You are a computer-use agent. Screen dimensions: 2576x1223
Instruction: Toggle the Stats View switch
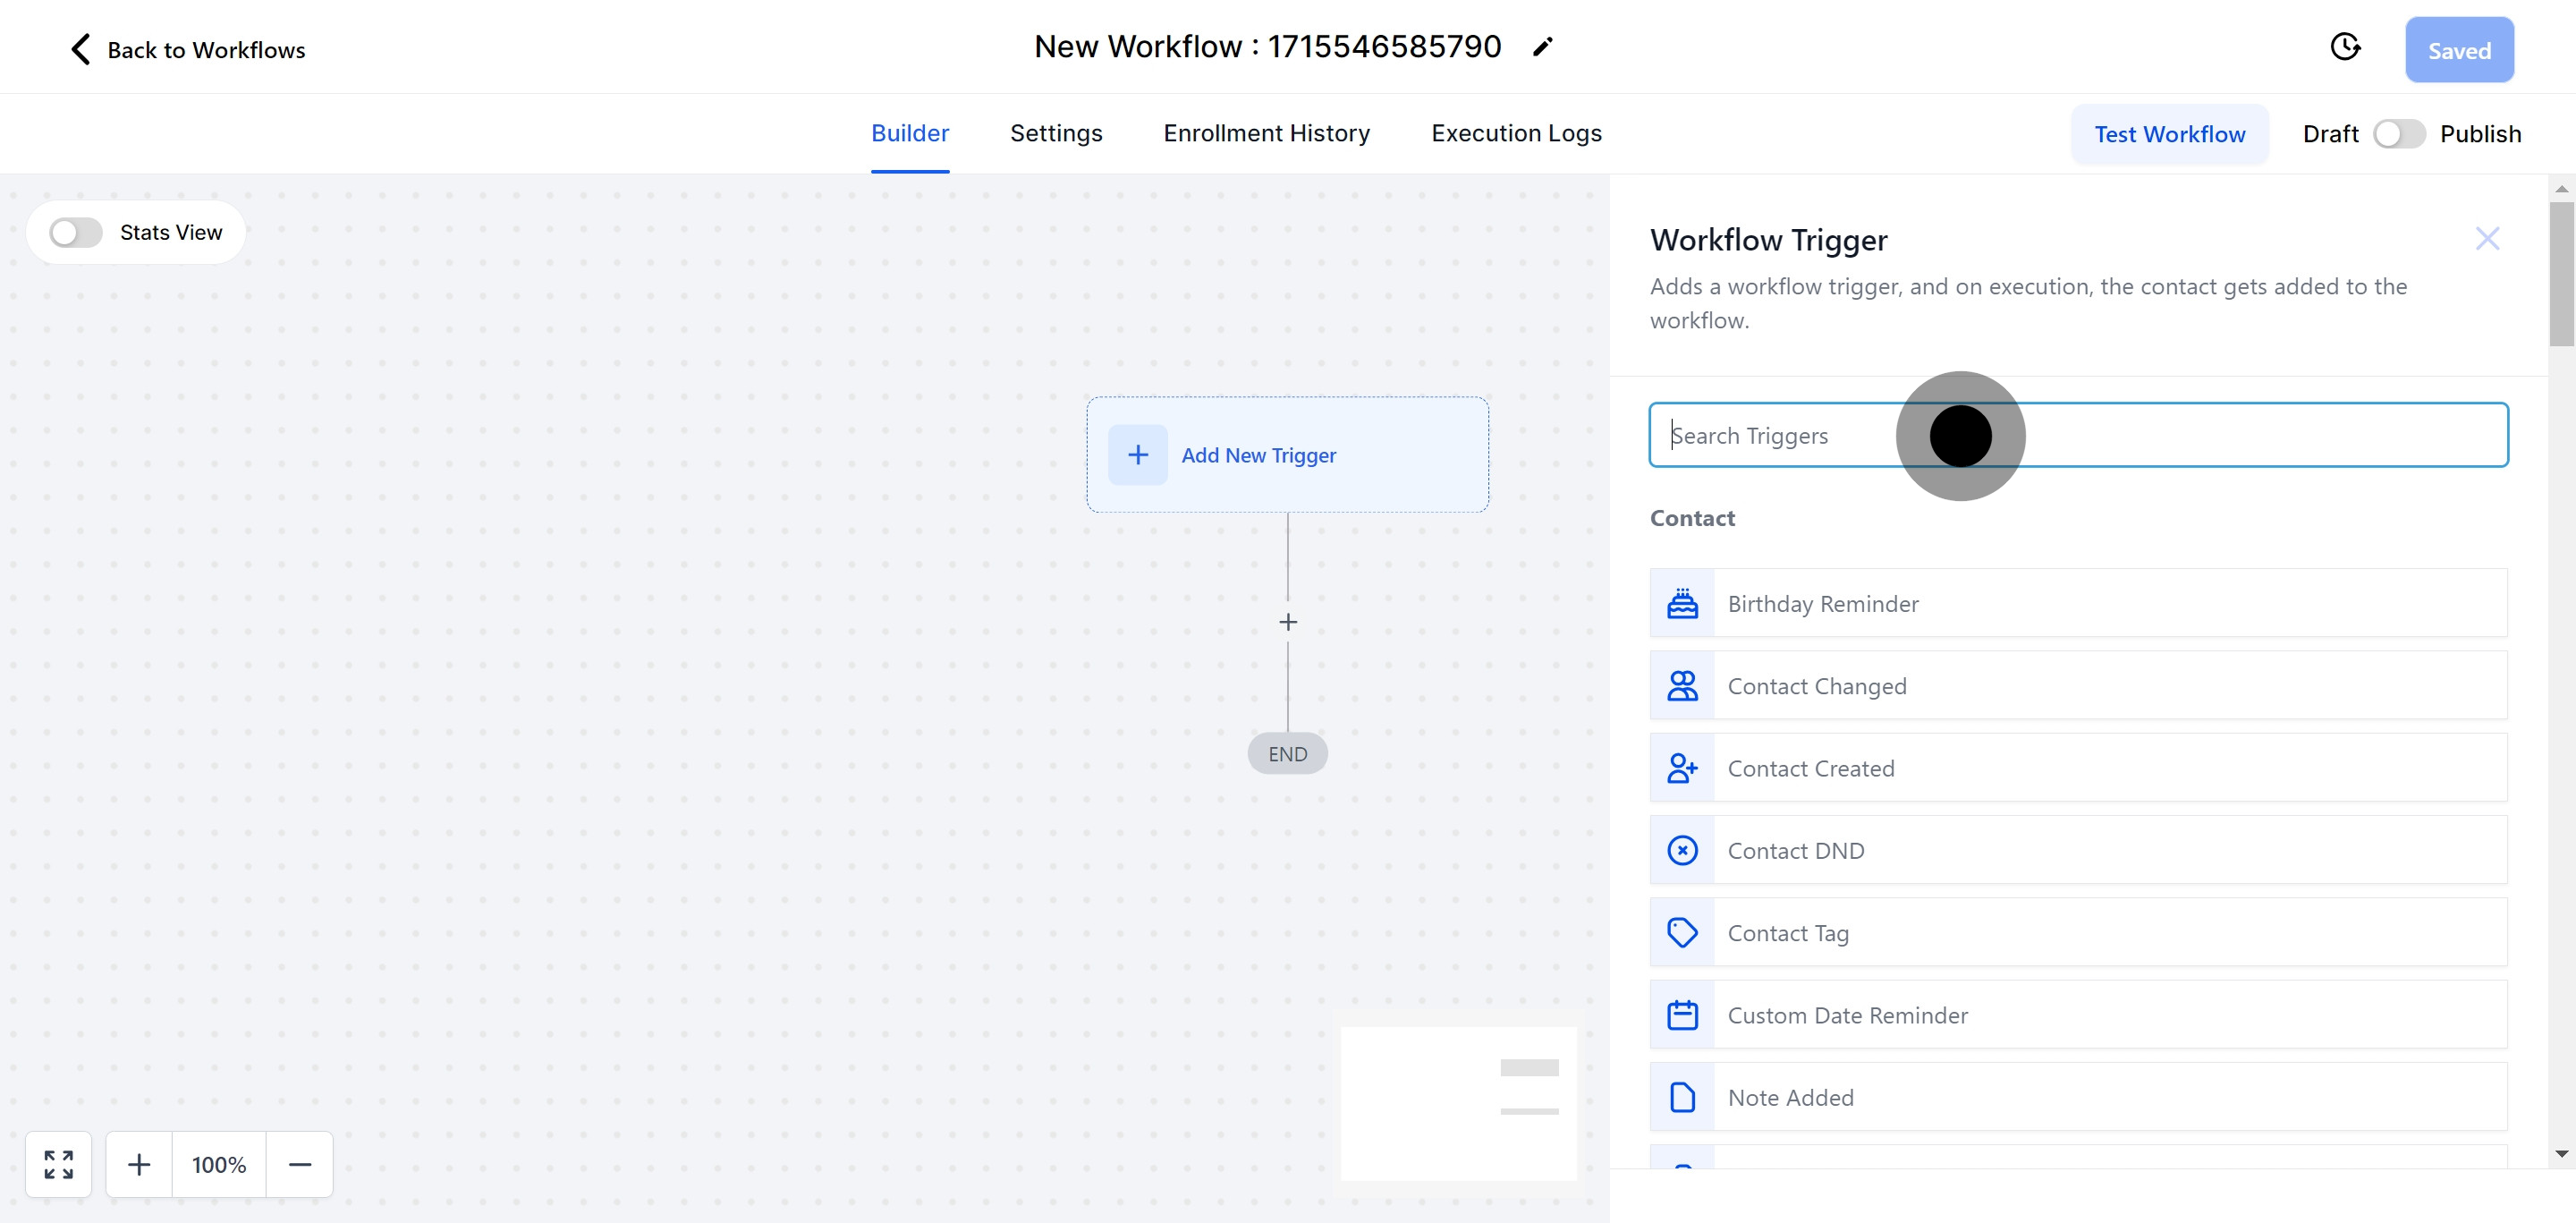pyautogui.click(x=76, y=233)
